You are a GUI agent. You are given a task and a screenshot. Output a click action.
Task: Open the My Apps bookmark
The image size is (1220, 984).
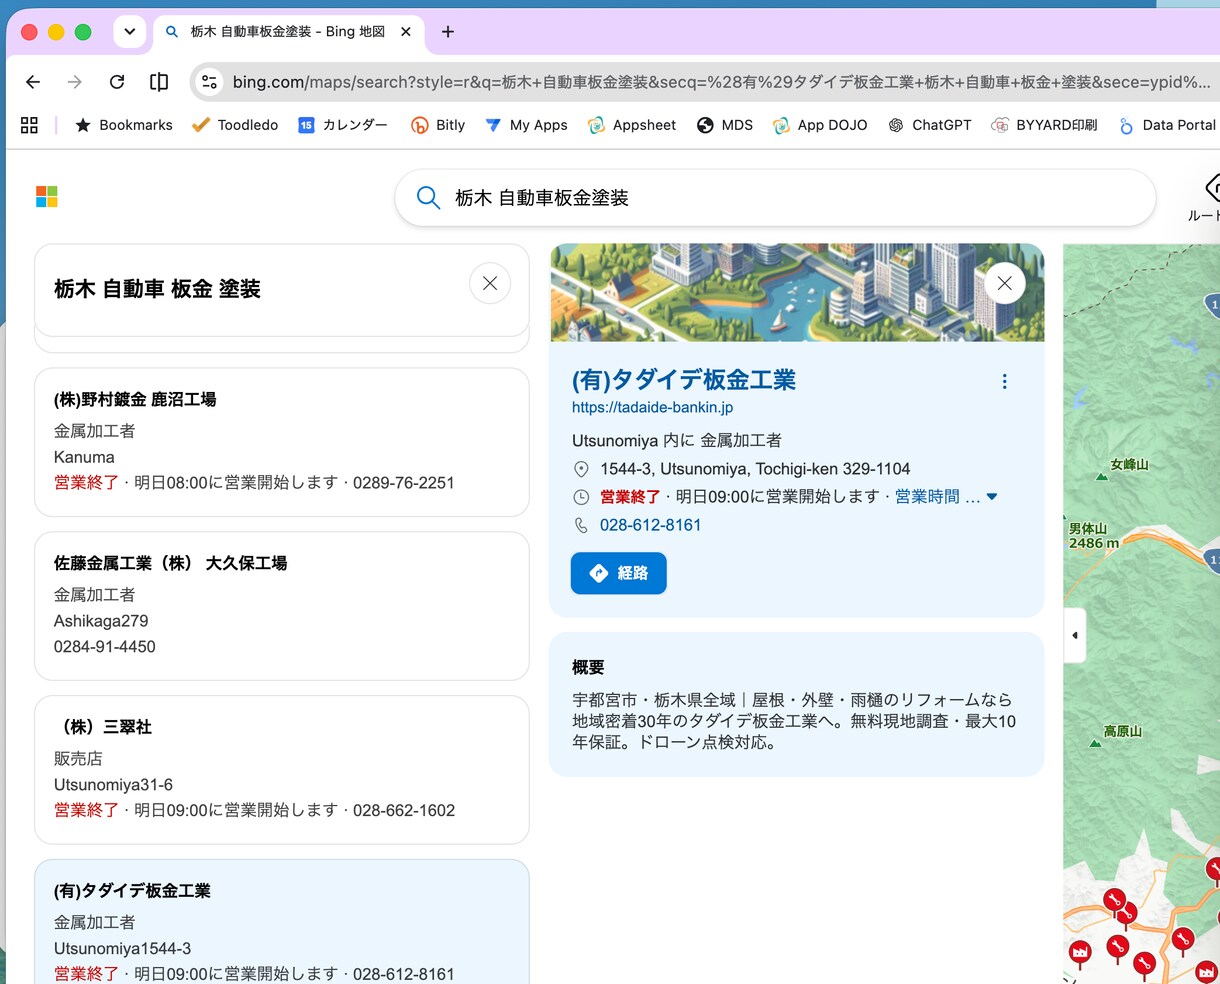[526, 125]
